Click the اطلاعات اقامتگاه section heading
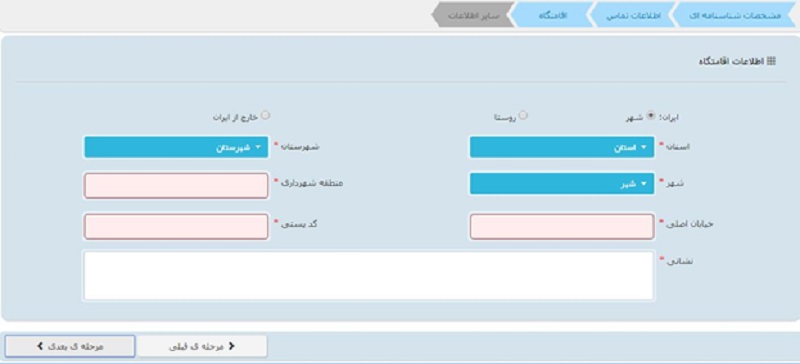This screenshot has height=364, width=800. pos(732,61)
